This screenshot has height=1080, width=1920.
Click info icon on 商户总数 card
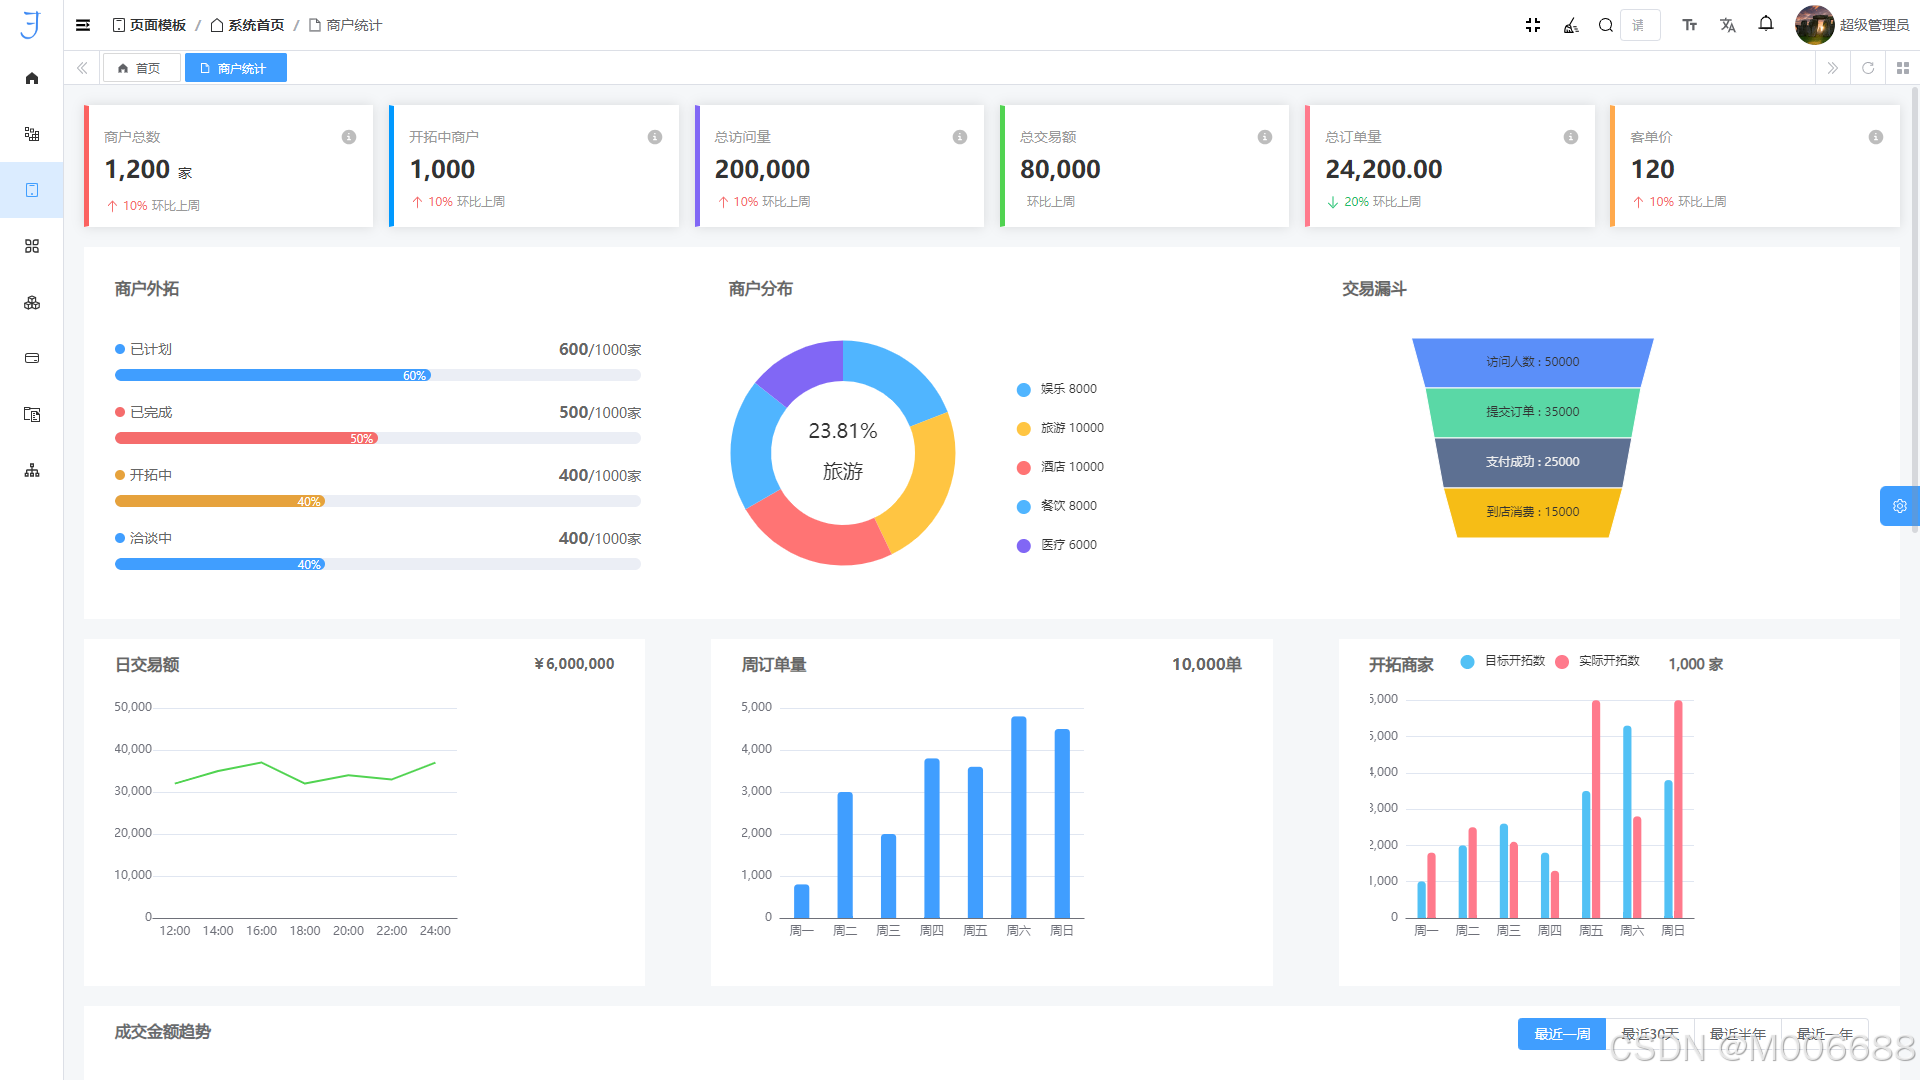click(349, 137)
